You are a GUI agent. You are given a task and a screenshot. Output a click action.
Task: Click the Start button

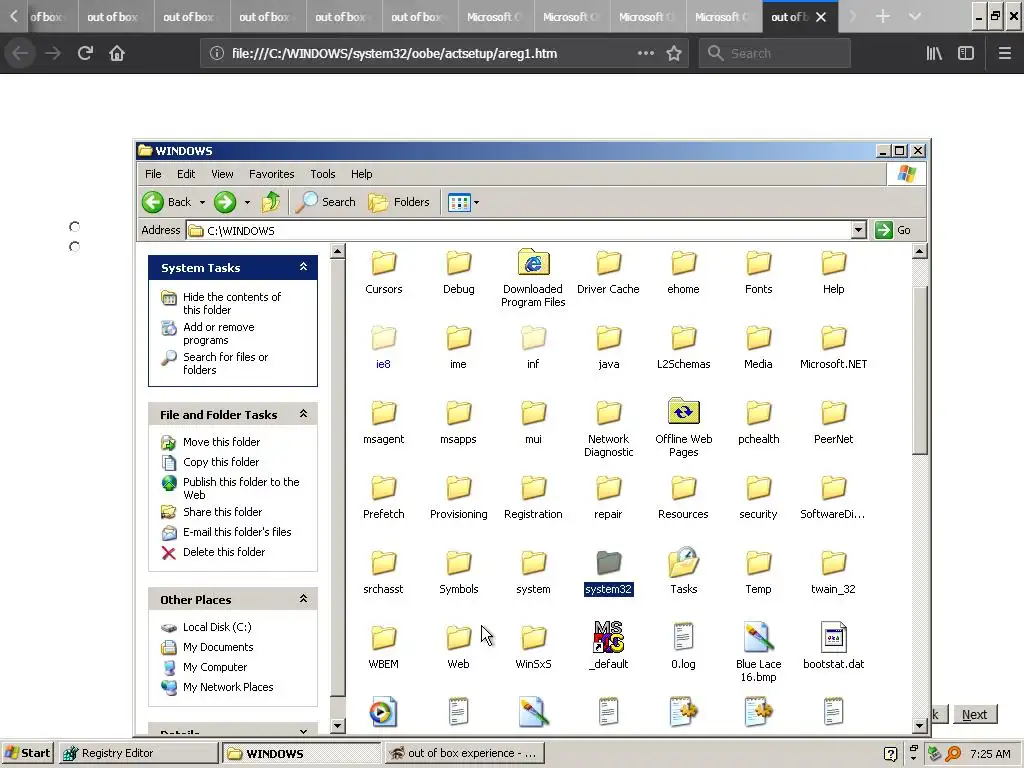coord(28,753)
